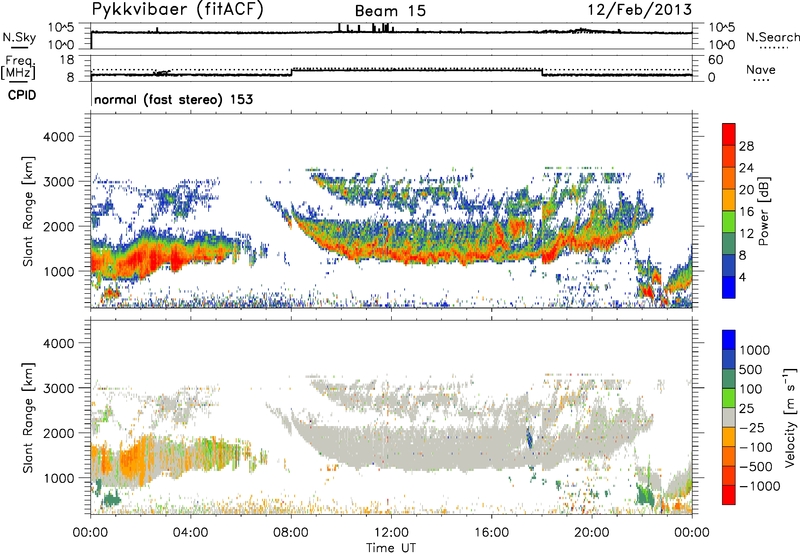The width and height of the screenshot is (800, 554).
Task: Click the red bottom segment of Velocity color bar
Action: pos(729,494)
